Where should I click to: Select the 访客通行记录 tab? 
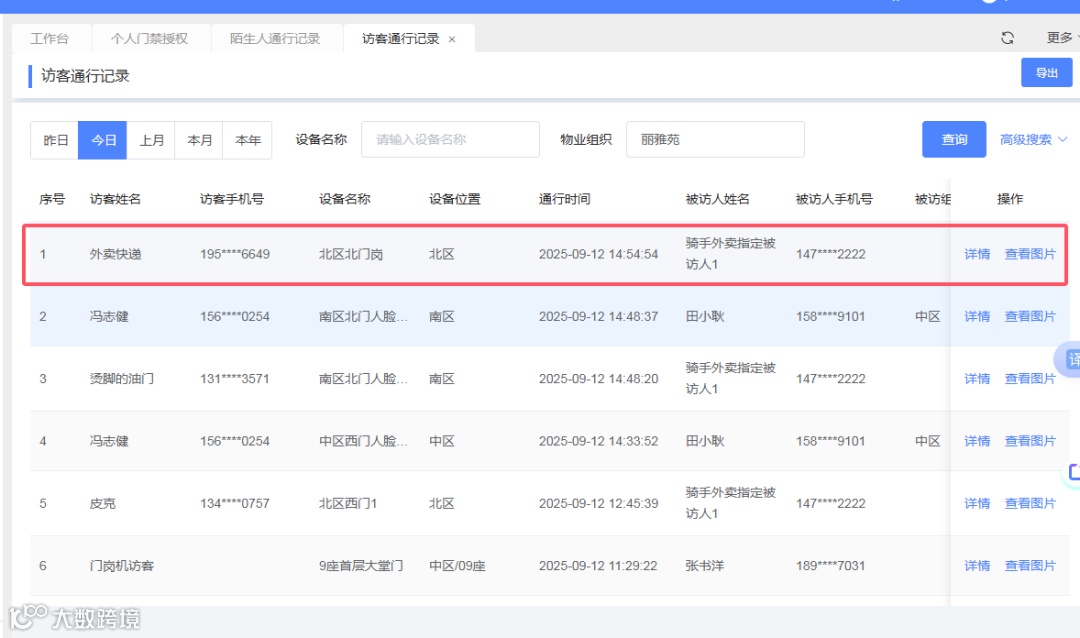coord(400,39)
